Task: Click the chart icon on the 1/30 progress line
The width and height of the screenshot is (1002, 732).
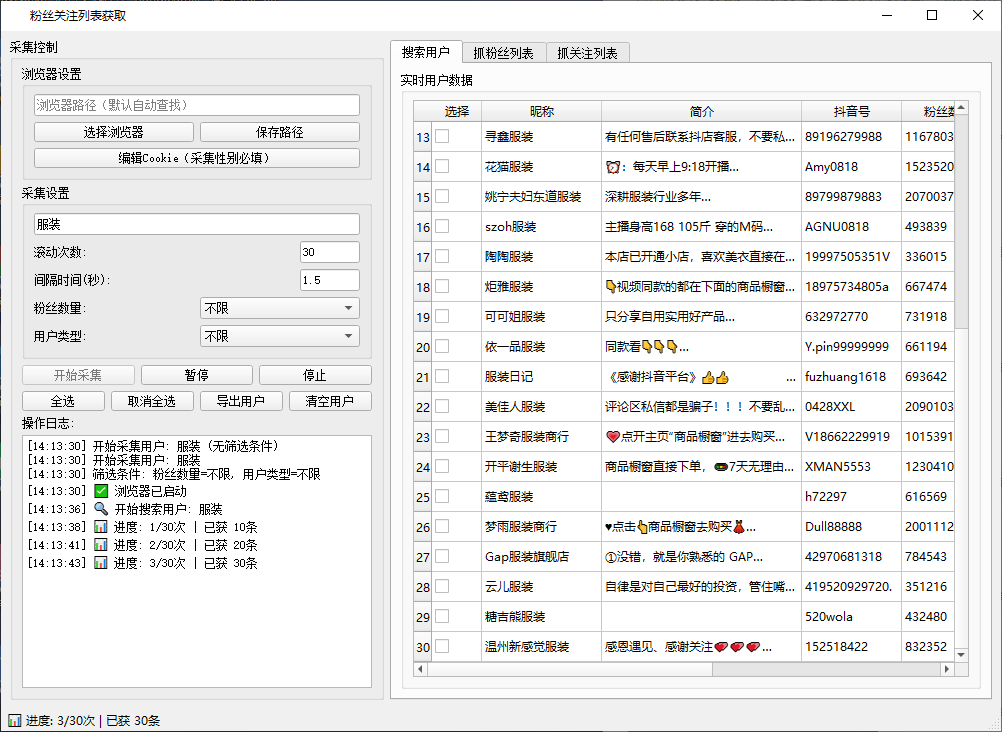Action: 101,527
